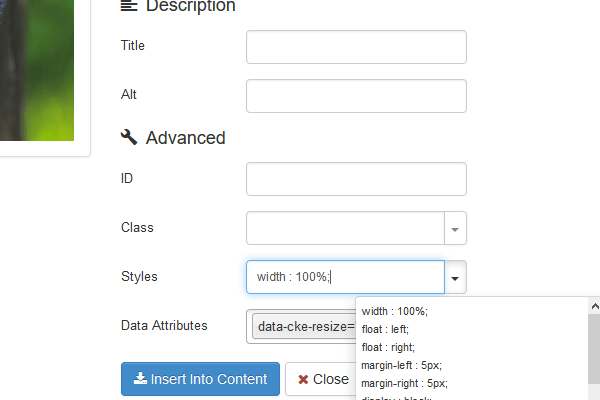Click the red X icon on Close
Screen dimensions: 600x400
303,380
